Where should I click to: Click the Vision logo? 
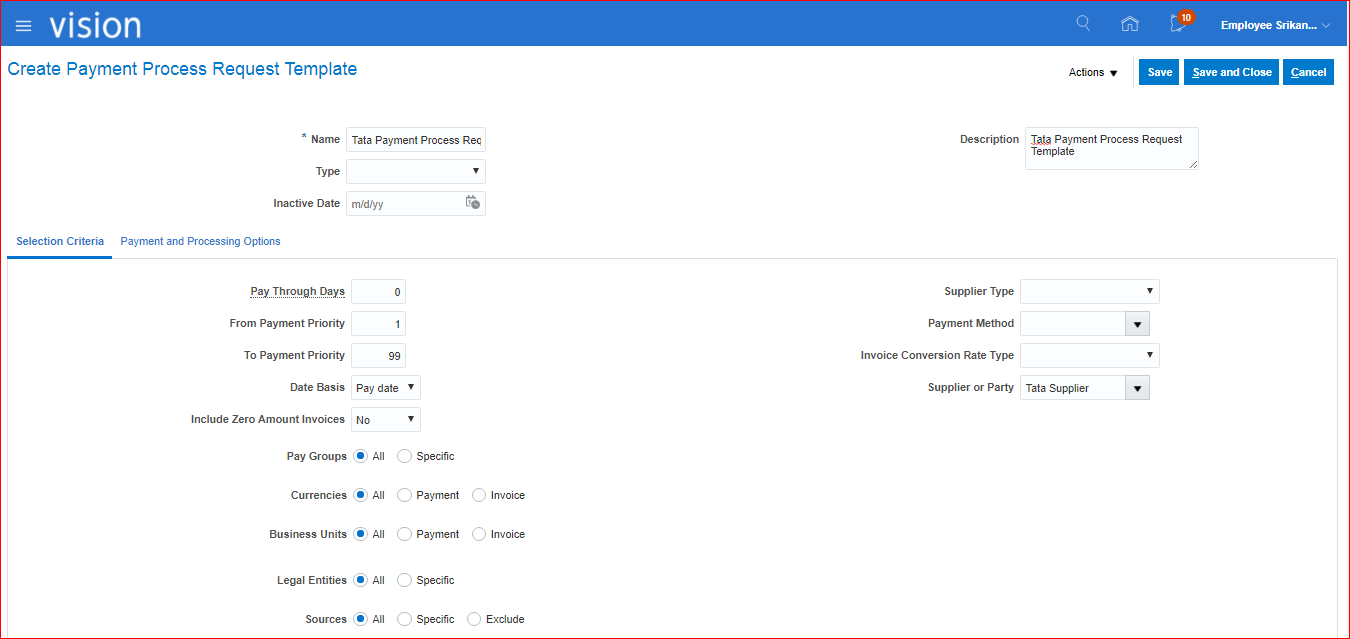pos(95,25)
